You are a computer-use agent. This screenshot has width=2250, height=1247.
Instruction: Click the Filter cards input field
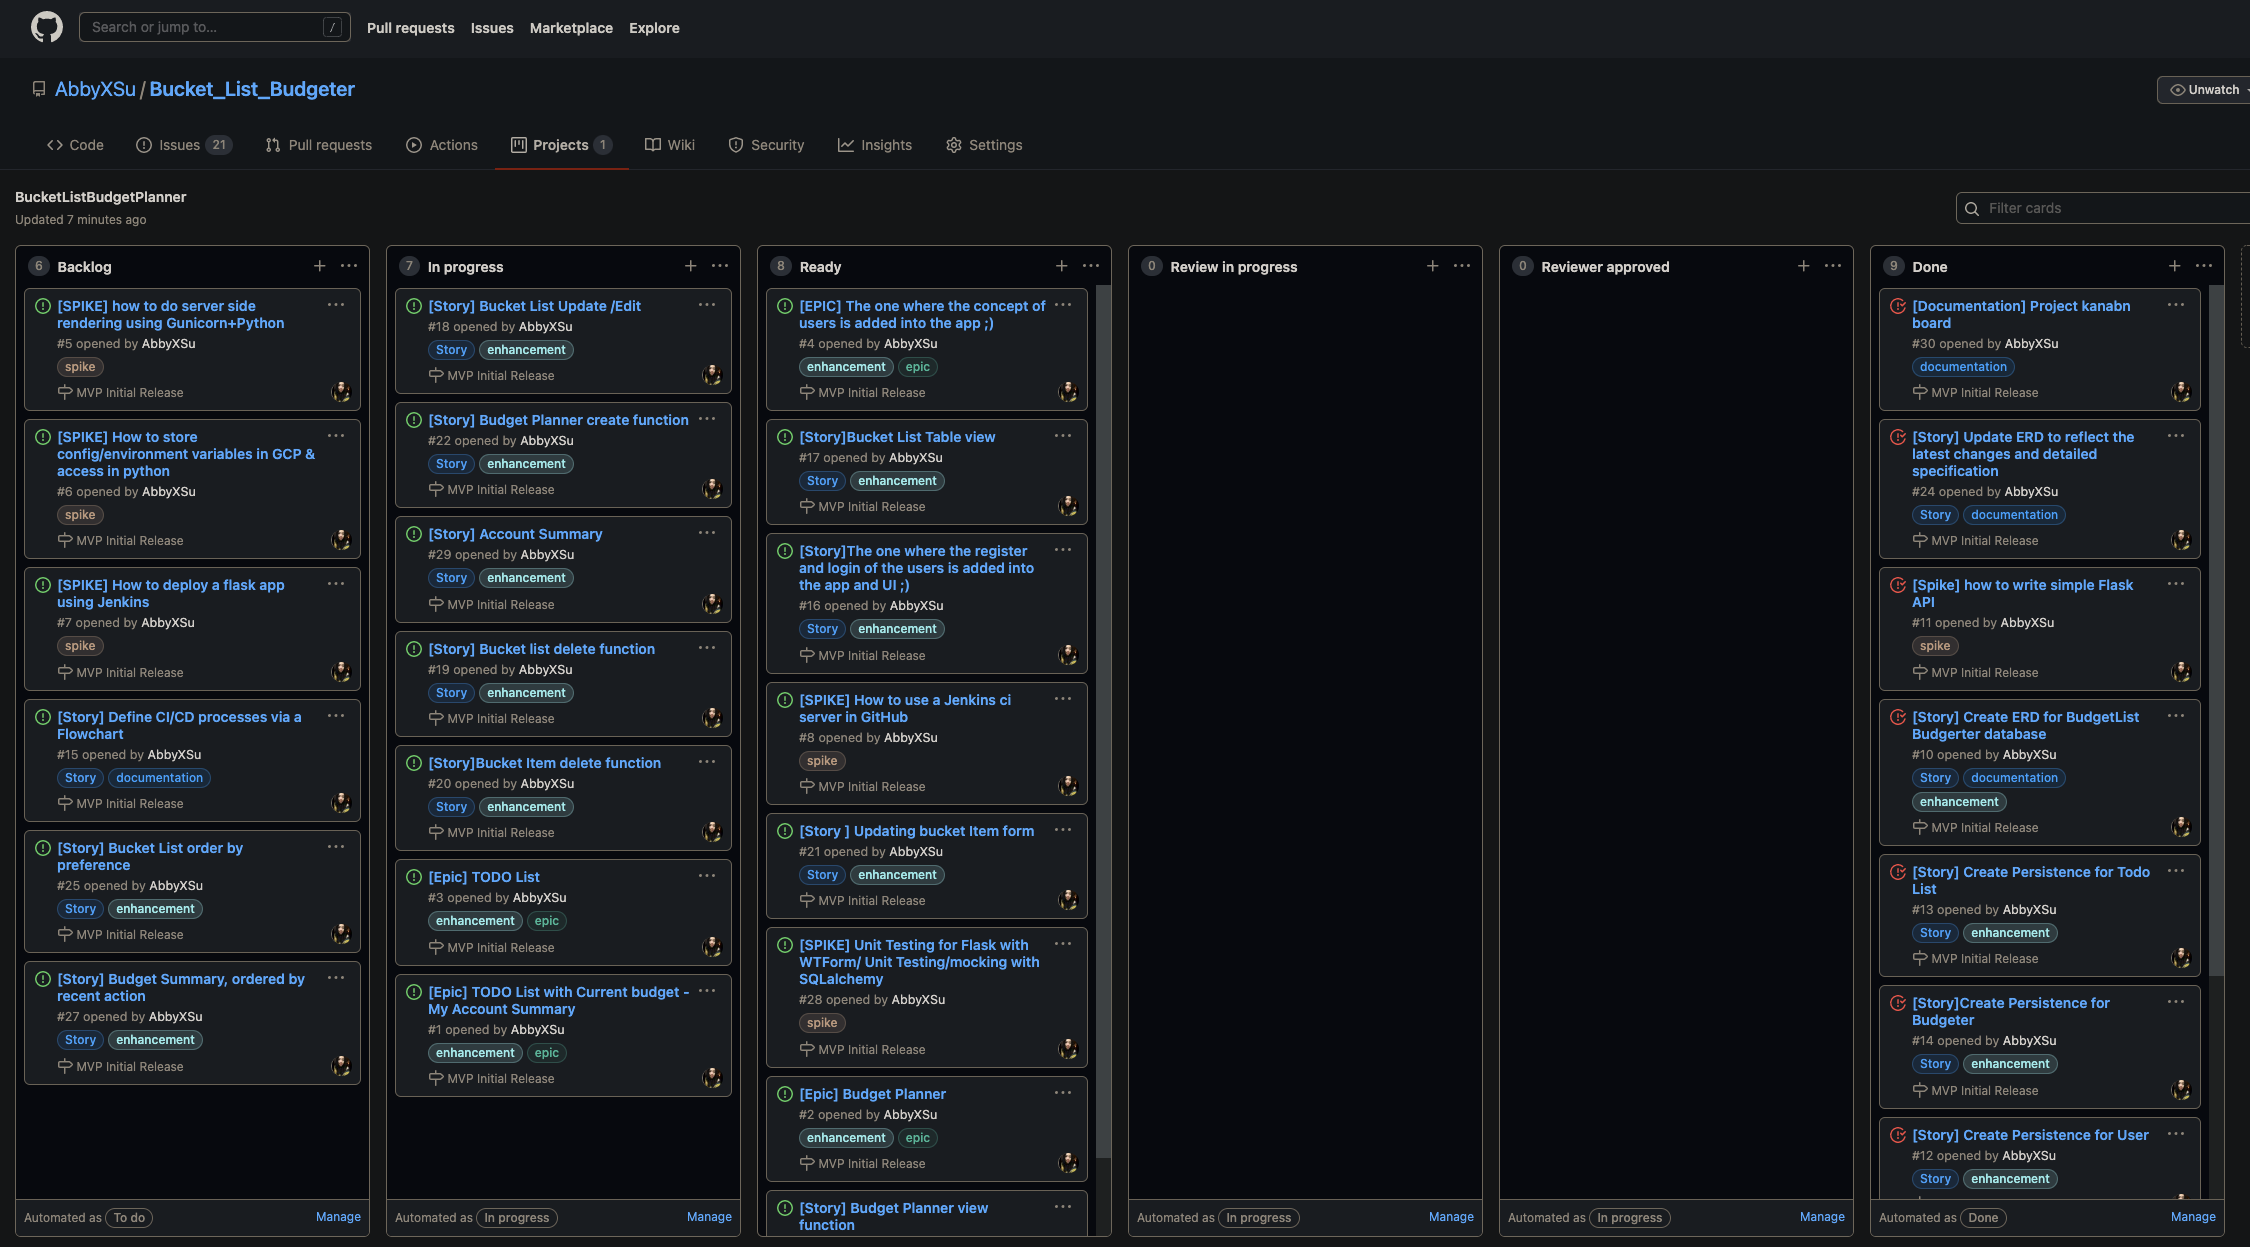click(2103, 208)
